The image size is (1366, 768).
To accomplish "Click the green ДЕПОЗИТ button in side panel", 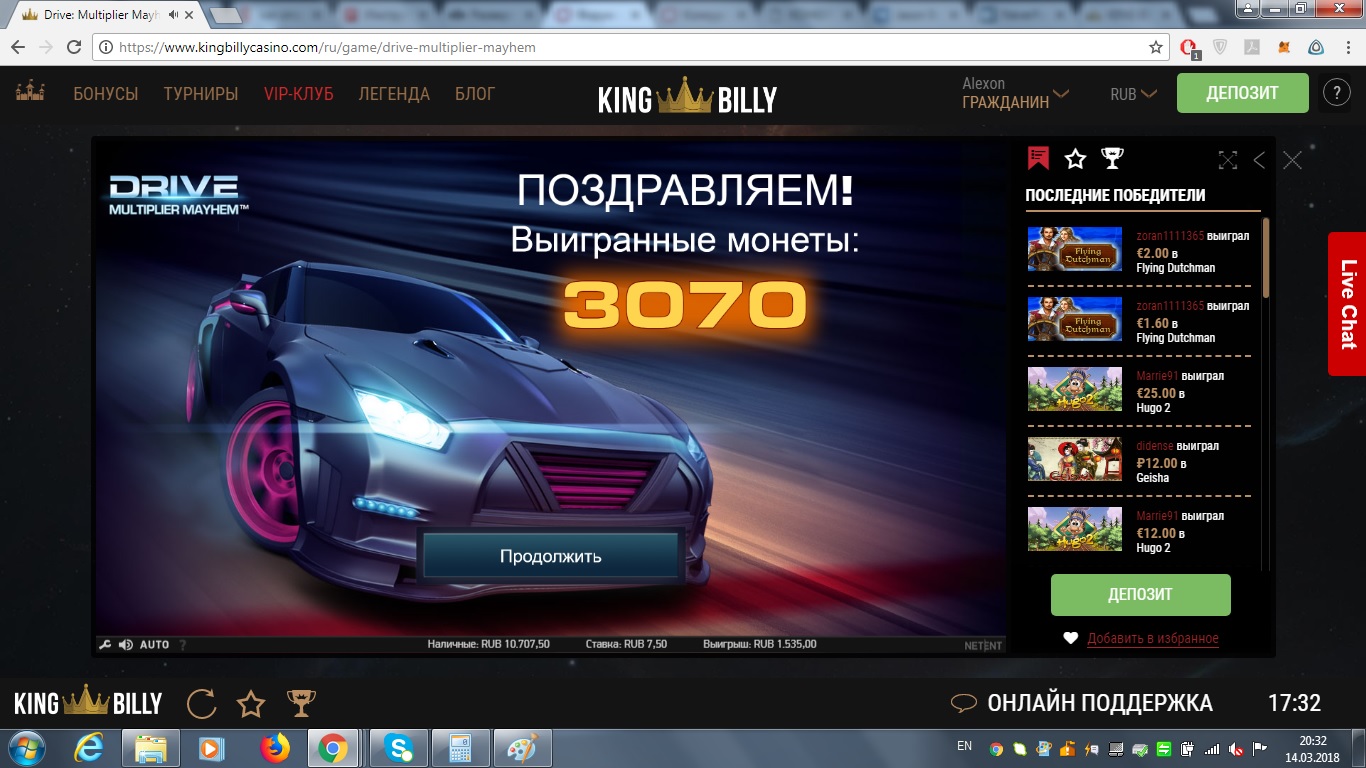I will (1140, 594).
